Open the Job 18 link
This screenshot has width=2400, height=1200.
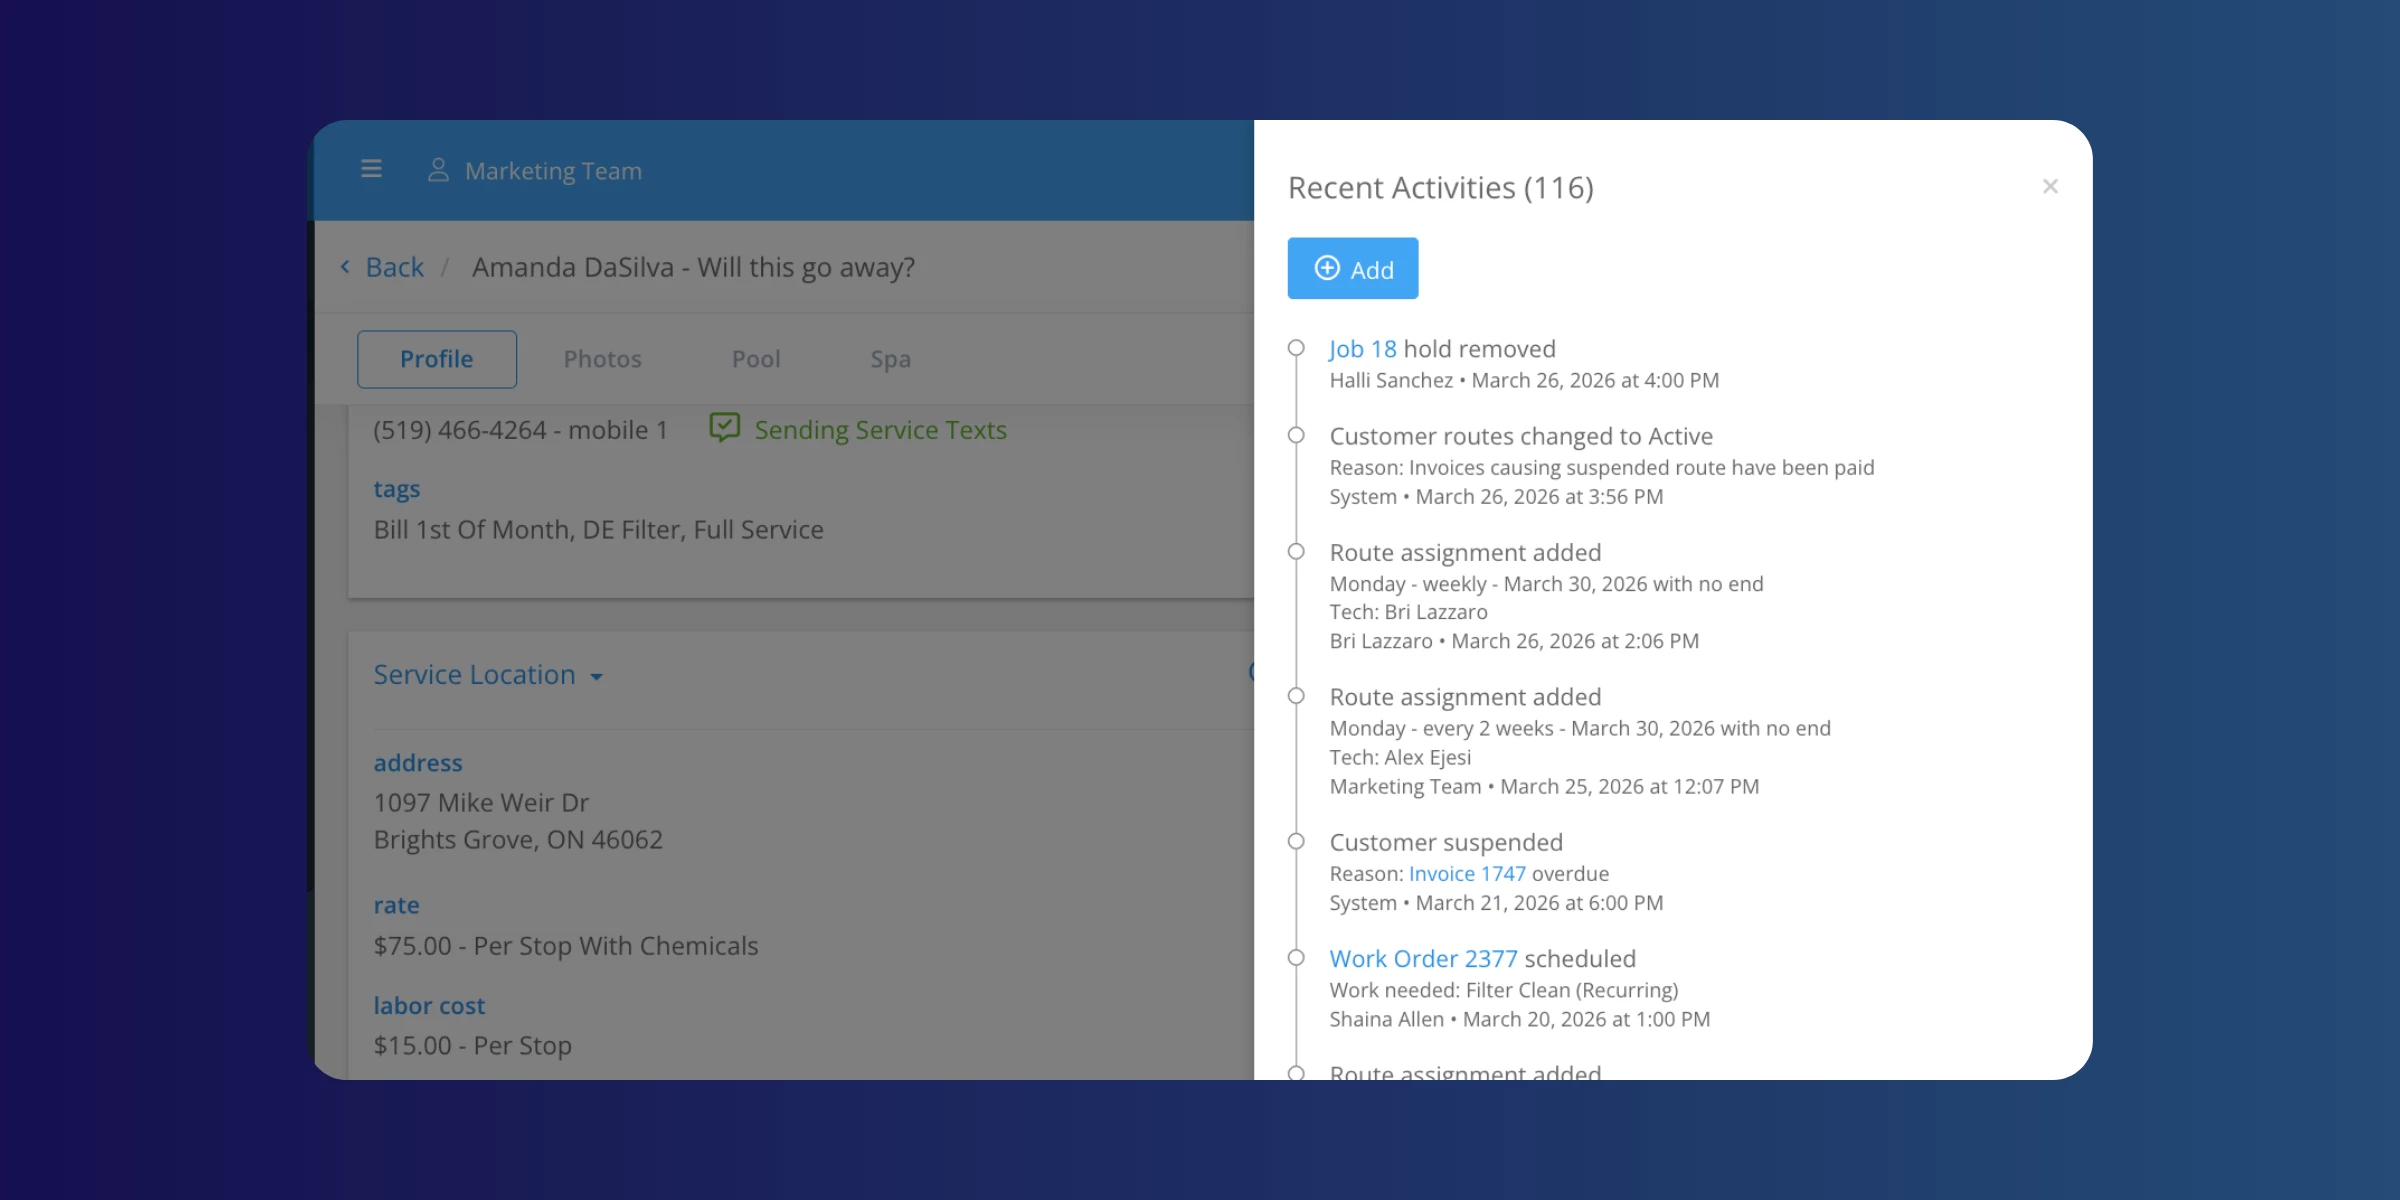pos(1362,349)
